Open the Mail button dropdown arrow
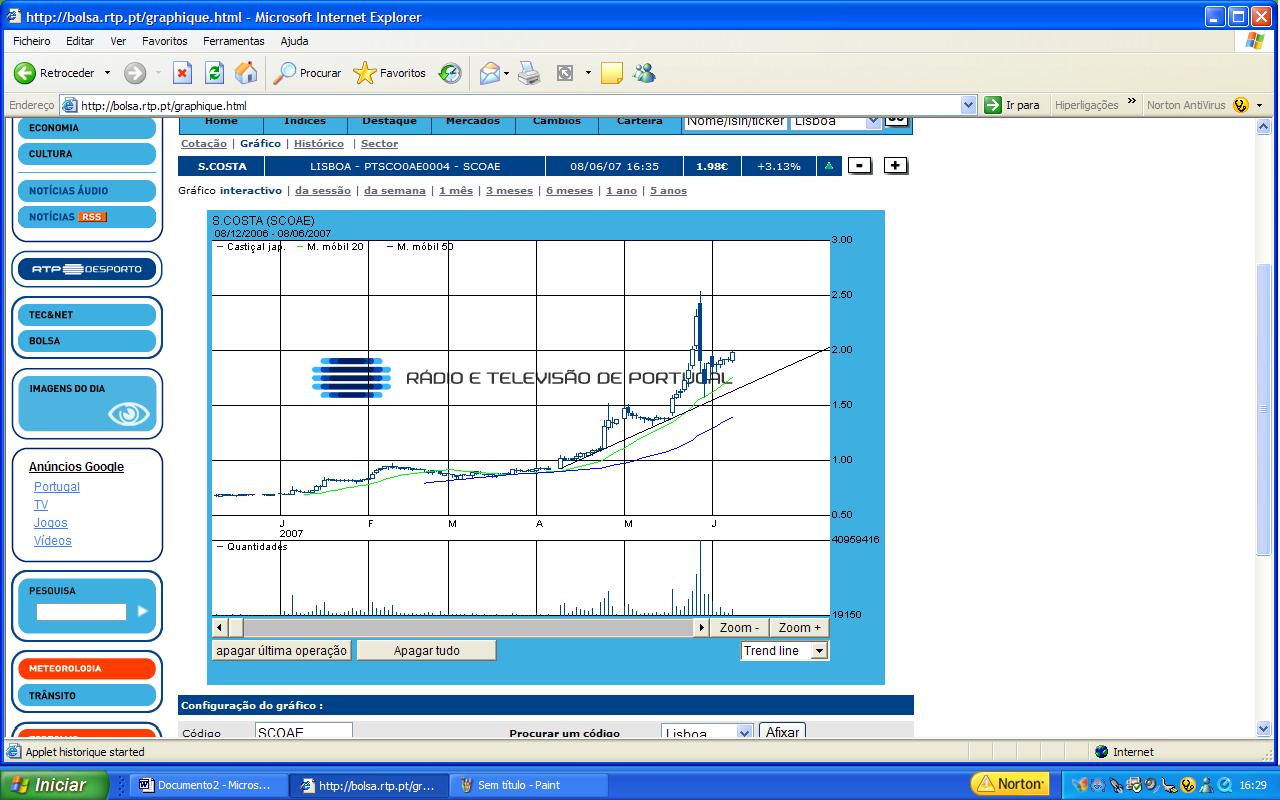Screen dimensions: 1280x800 pyautogui.click(x=507, y=73)
